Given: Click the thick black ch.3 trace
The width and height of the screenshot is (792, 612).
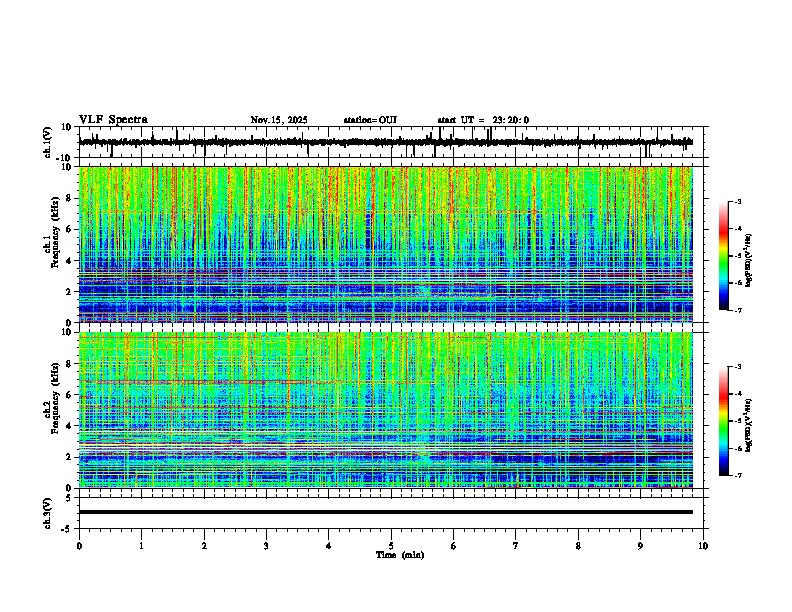Looking at the screenshot, I should [385, 512].
